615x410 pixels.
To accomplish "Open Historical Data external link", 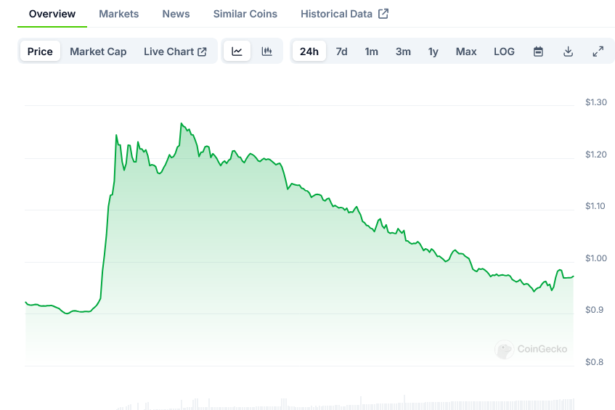I will [344, 14].
